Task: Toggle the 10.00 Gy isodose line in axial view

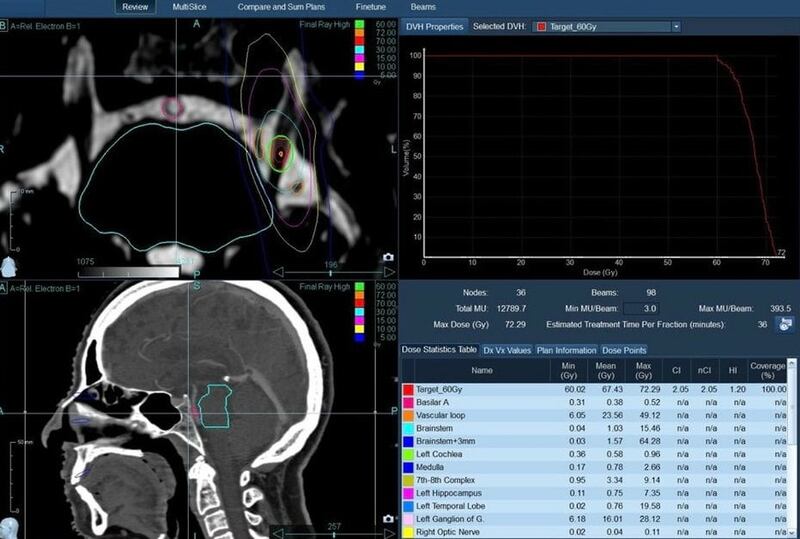Action: [x=360, y=67]
